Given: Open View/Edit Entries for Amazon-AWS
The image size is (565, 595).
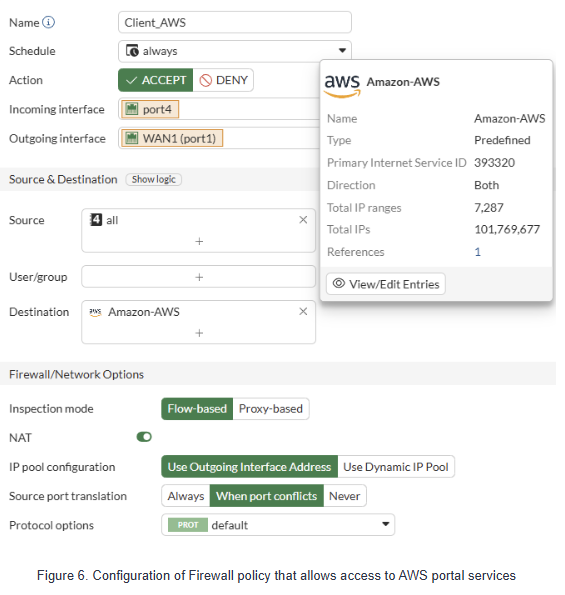Looking at the screenshot, I should coord(386,284).
